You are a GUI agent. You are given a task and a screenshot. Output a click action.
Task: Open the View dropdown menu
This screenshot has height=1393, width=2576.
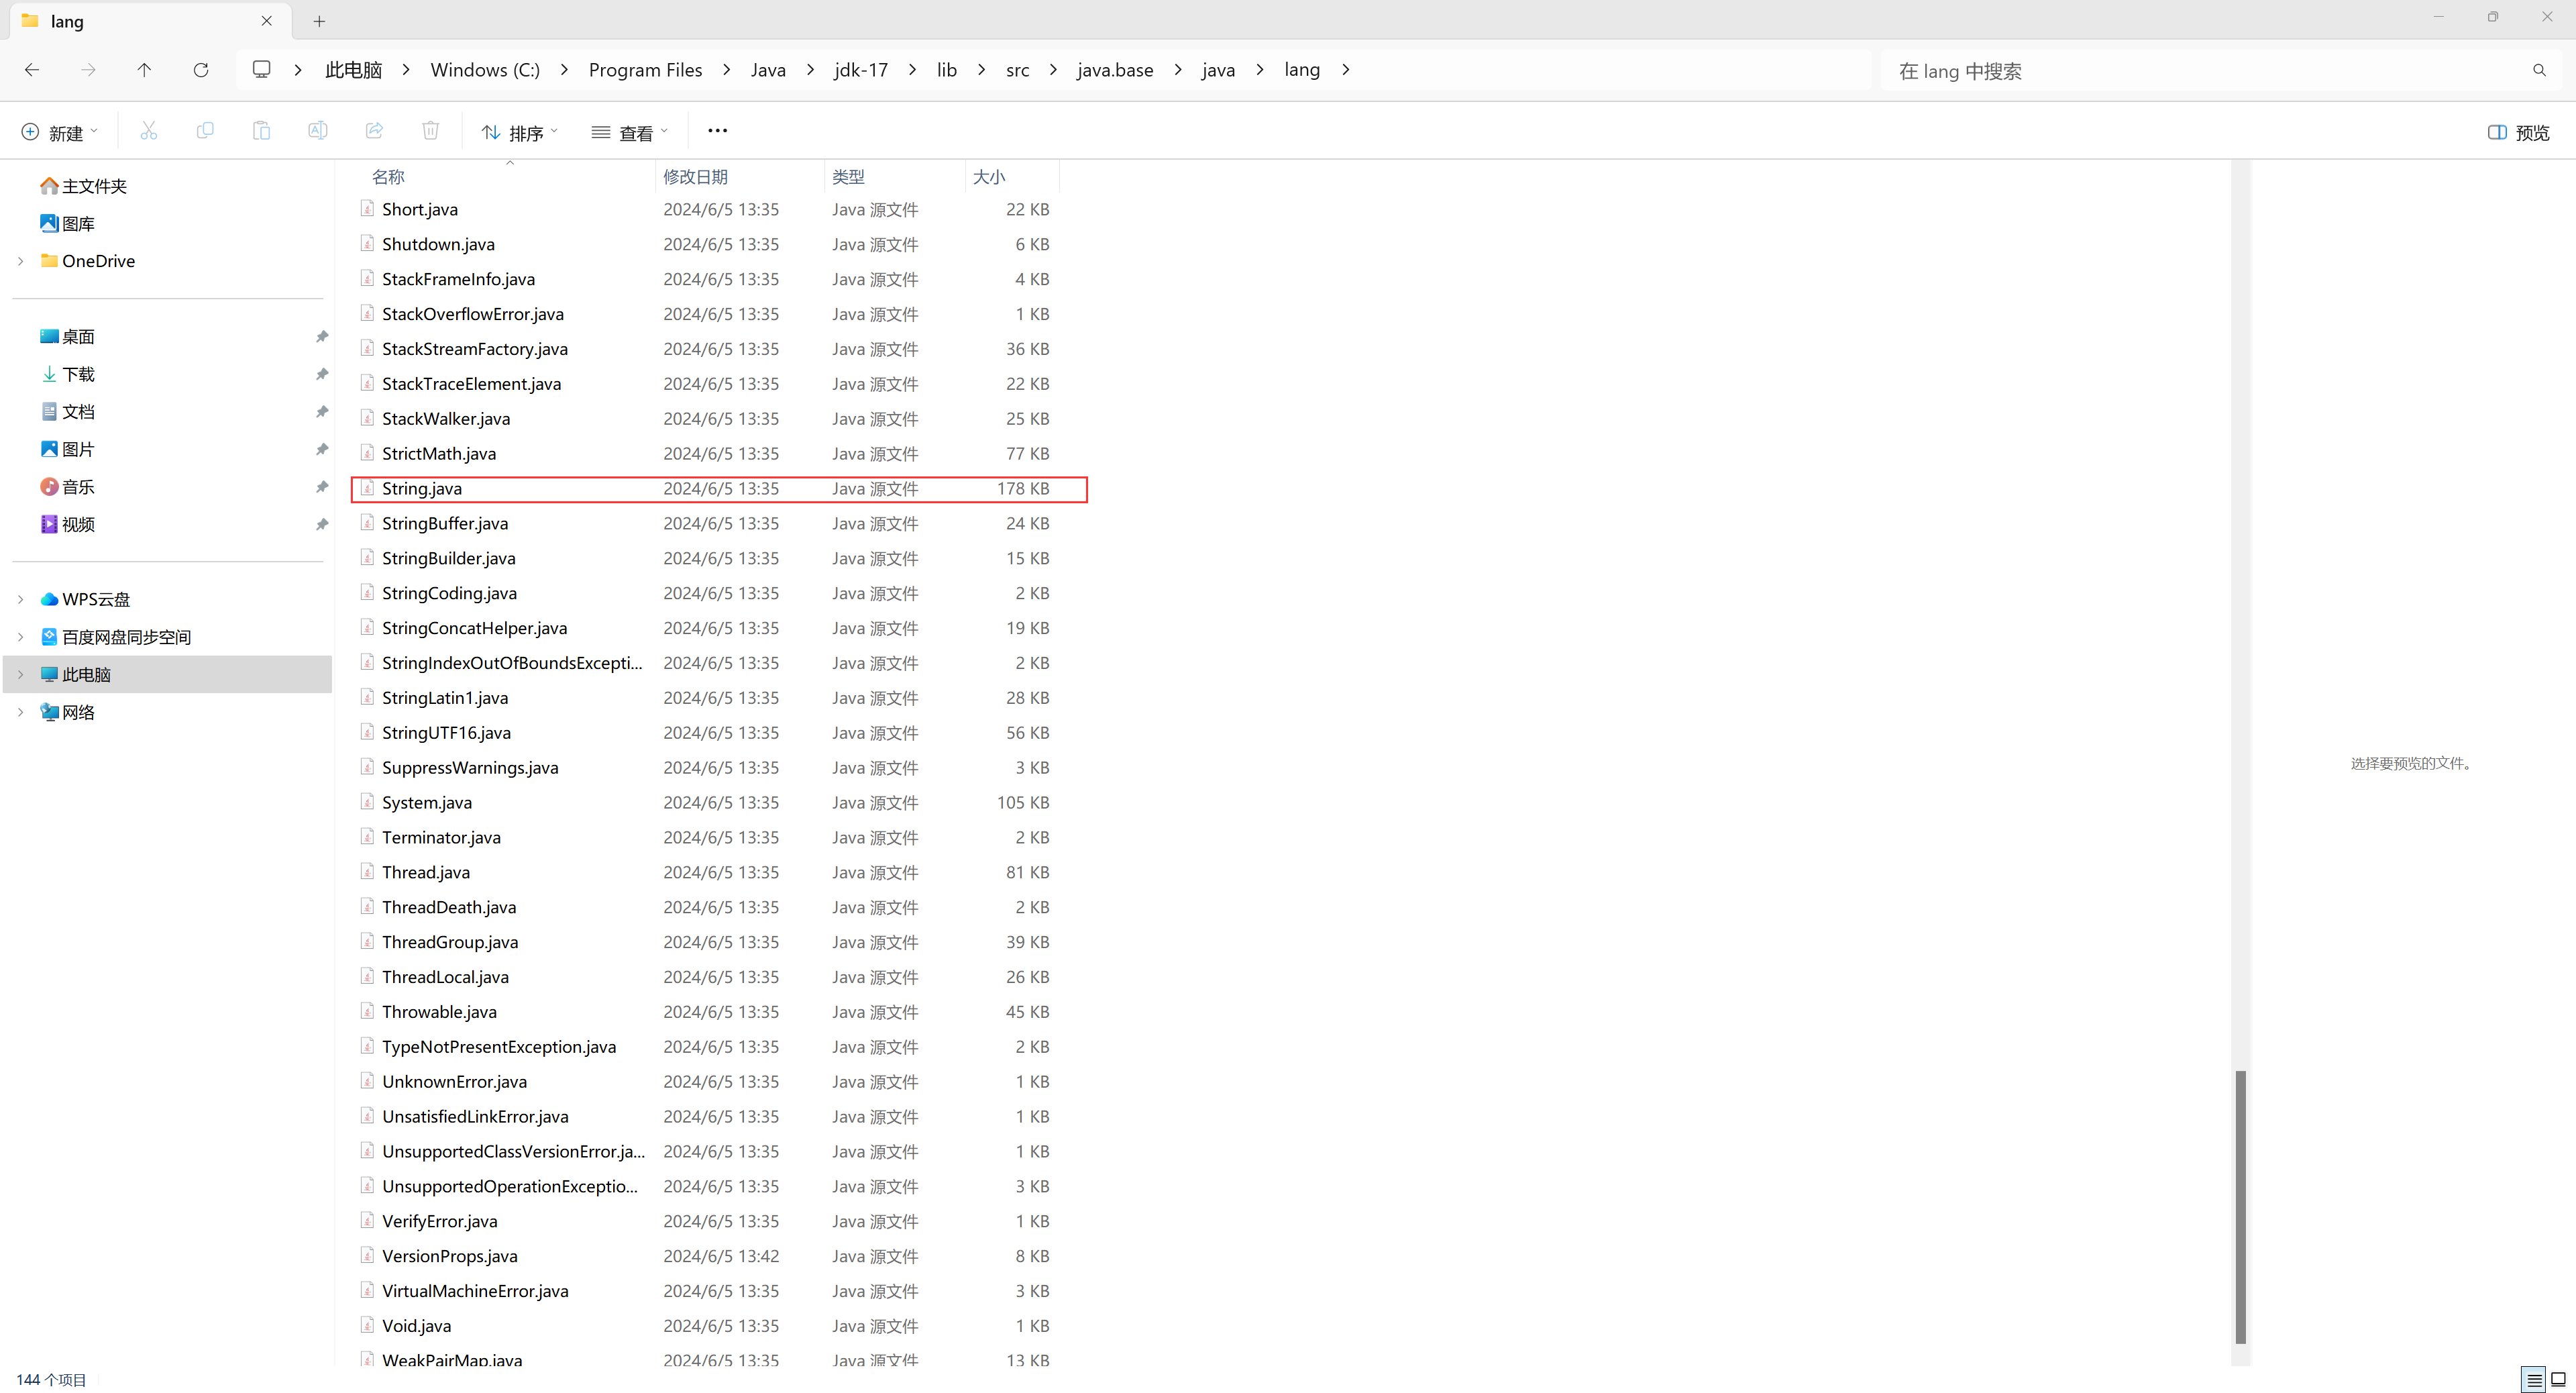click(629, 132)
